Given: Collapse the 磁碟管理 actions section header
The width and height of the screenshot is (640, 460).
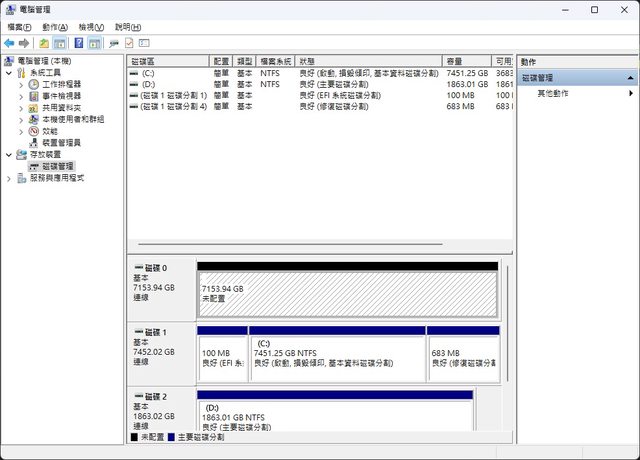Looking at the screenshot, I should point(630,77).
